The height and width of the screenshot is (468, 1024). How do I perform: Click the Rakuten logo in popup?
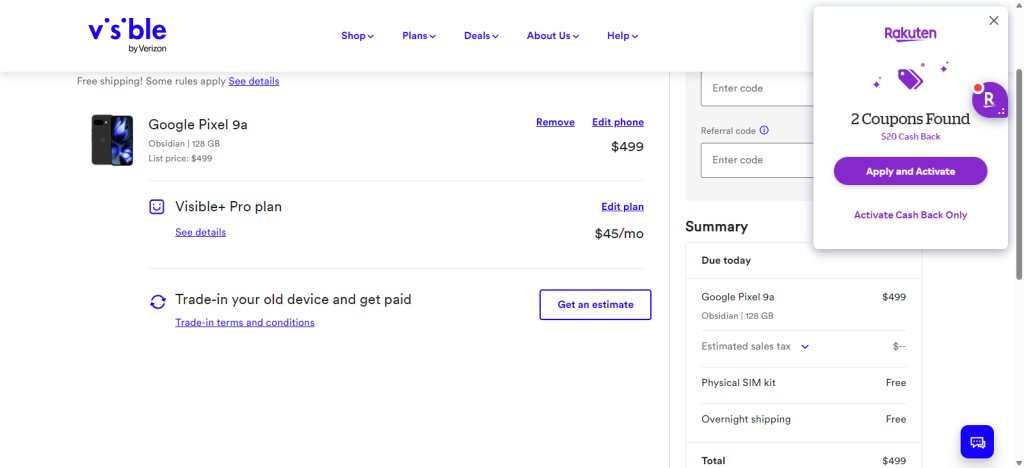coord(910,34)
